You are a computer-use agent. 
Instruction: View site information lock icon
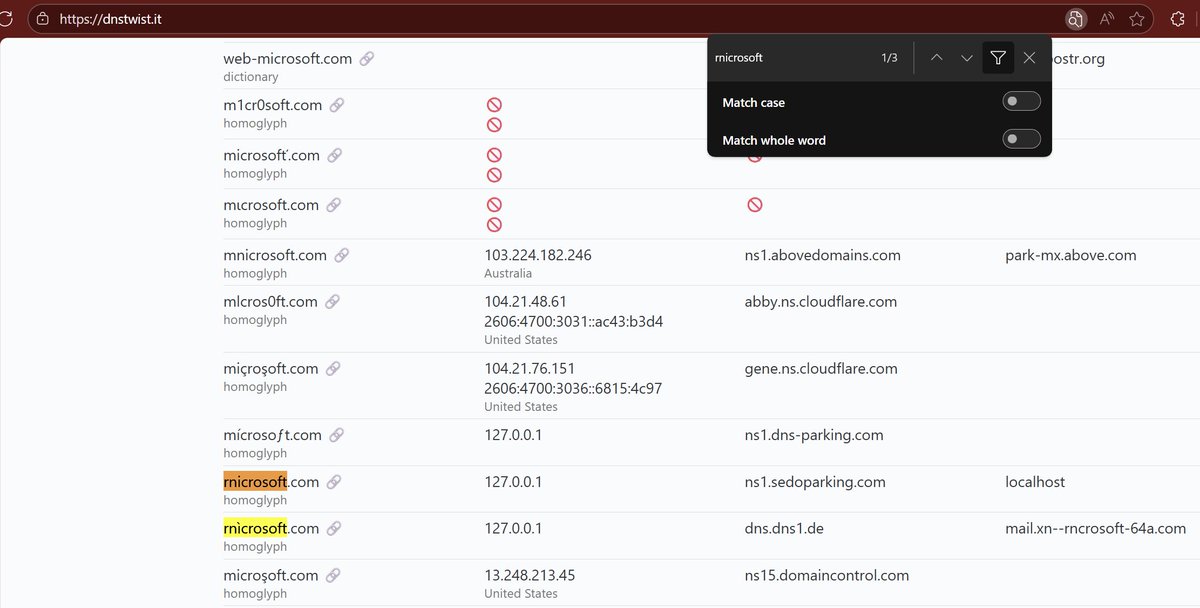coord(41,19)
